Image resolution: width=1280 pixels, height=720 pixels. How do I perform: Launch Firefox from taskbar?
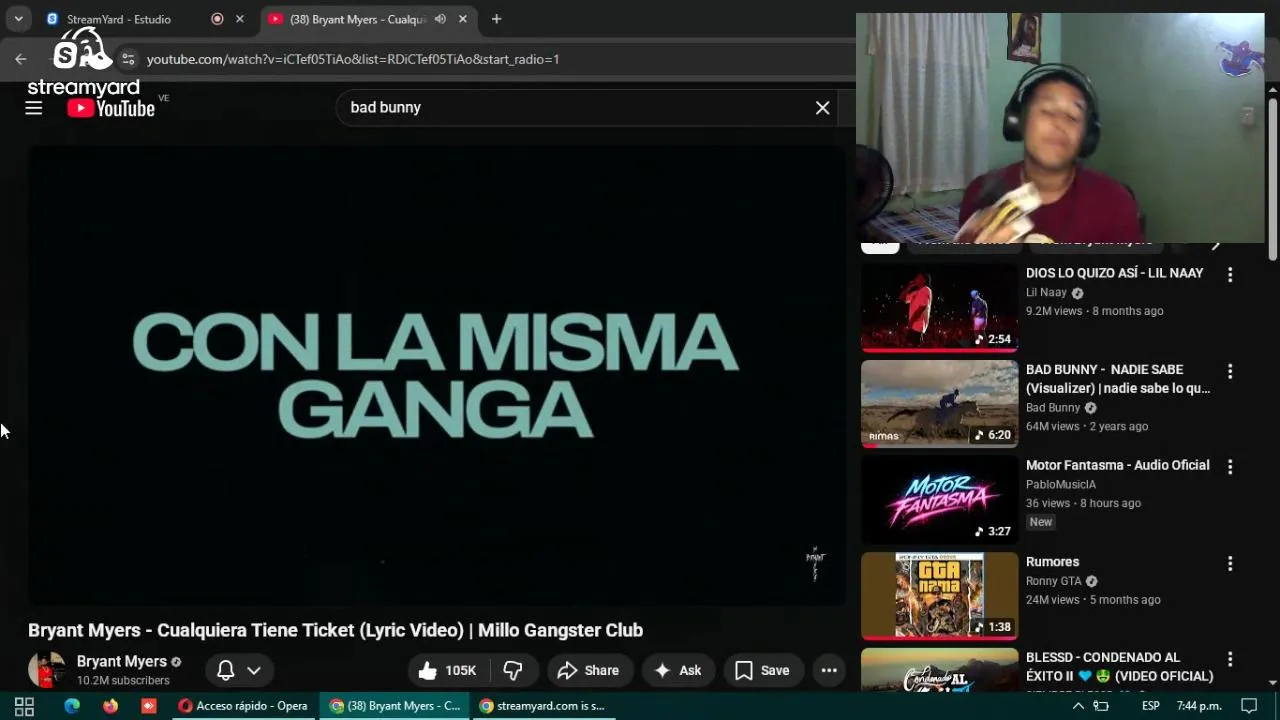[110, 706]
